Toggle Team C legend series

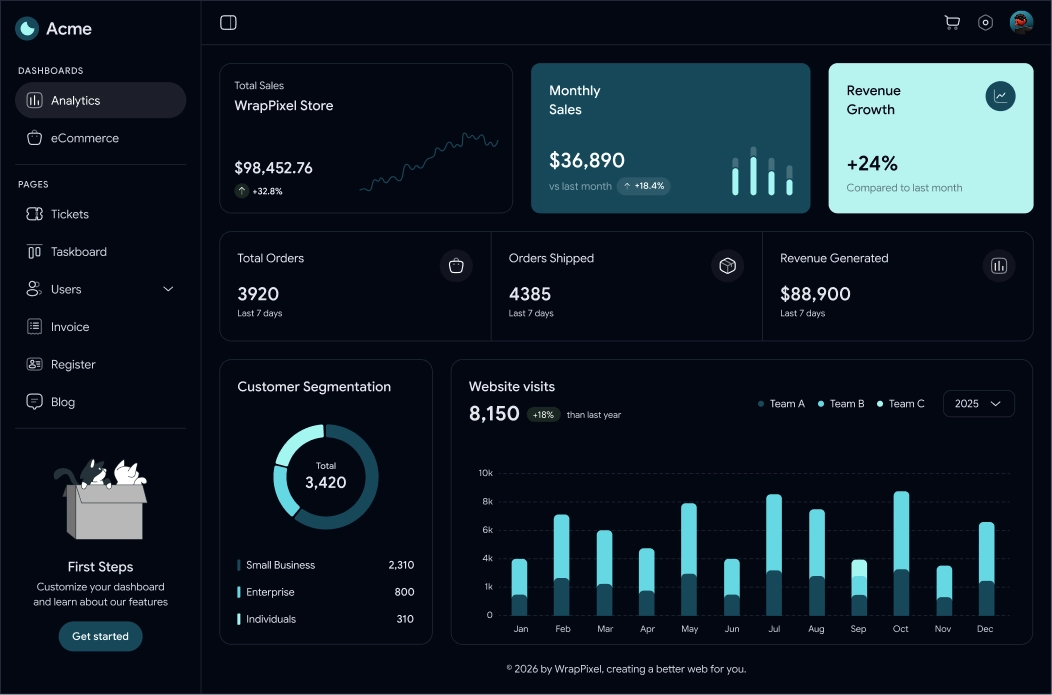900,404
